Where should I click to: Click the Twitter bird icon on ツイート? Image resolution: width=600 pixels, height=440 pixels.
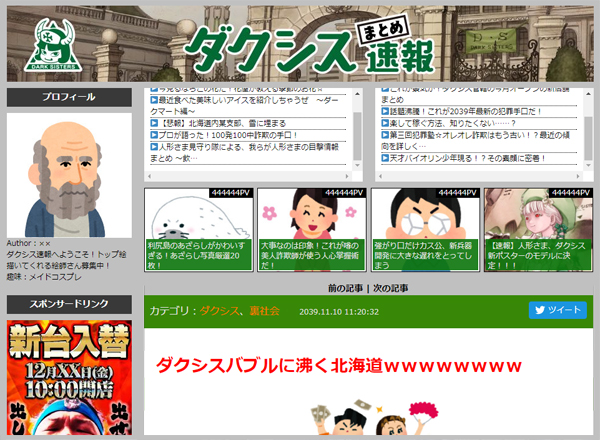pyautogui.click(x=540, y=310)
